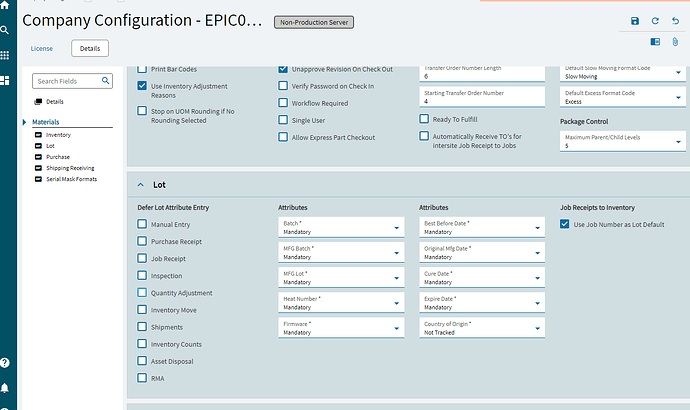Collapse the Lot section chevron
The image size is (690, 410).
(x=140, y=185)
